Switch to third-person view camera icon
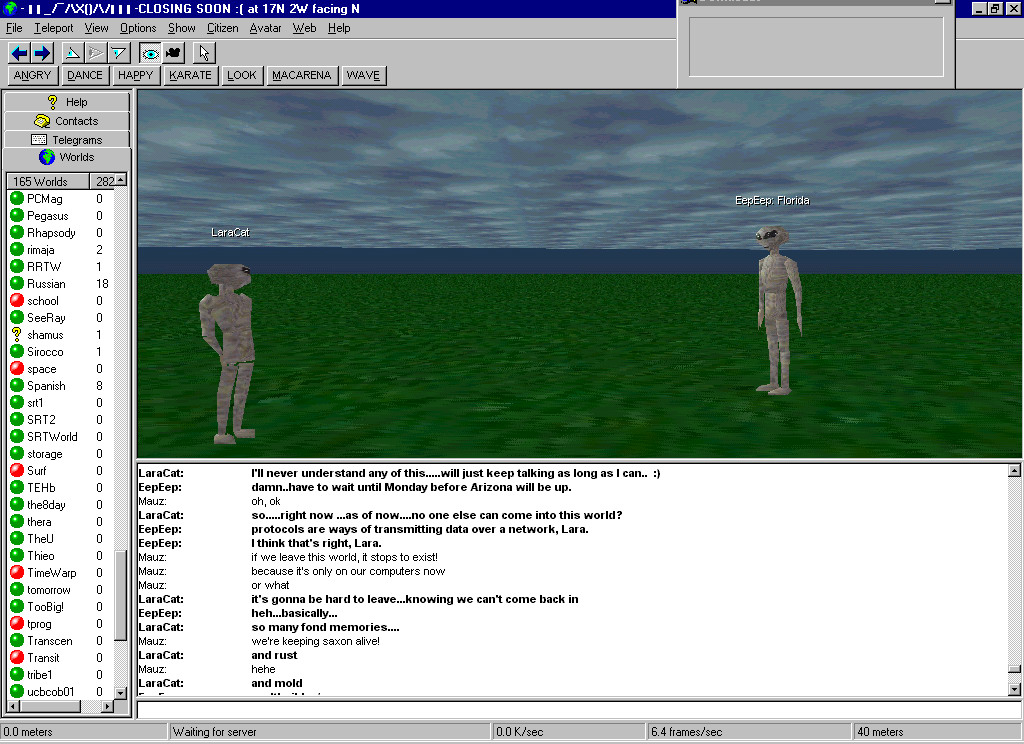 tap(172, 53)
